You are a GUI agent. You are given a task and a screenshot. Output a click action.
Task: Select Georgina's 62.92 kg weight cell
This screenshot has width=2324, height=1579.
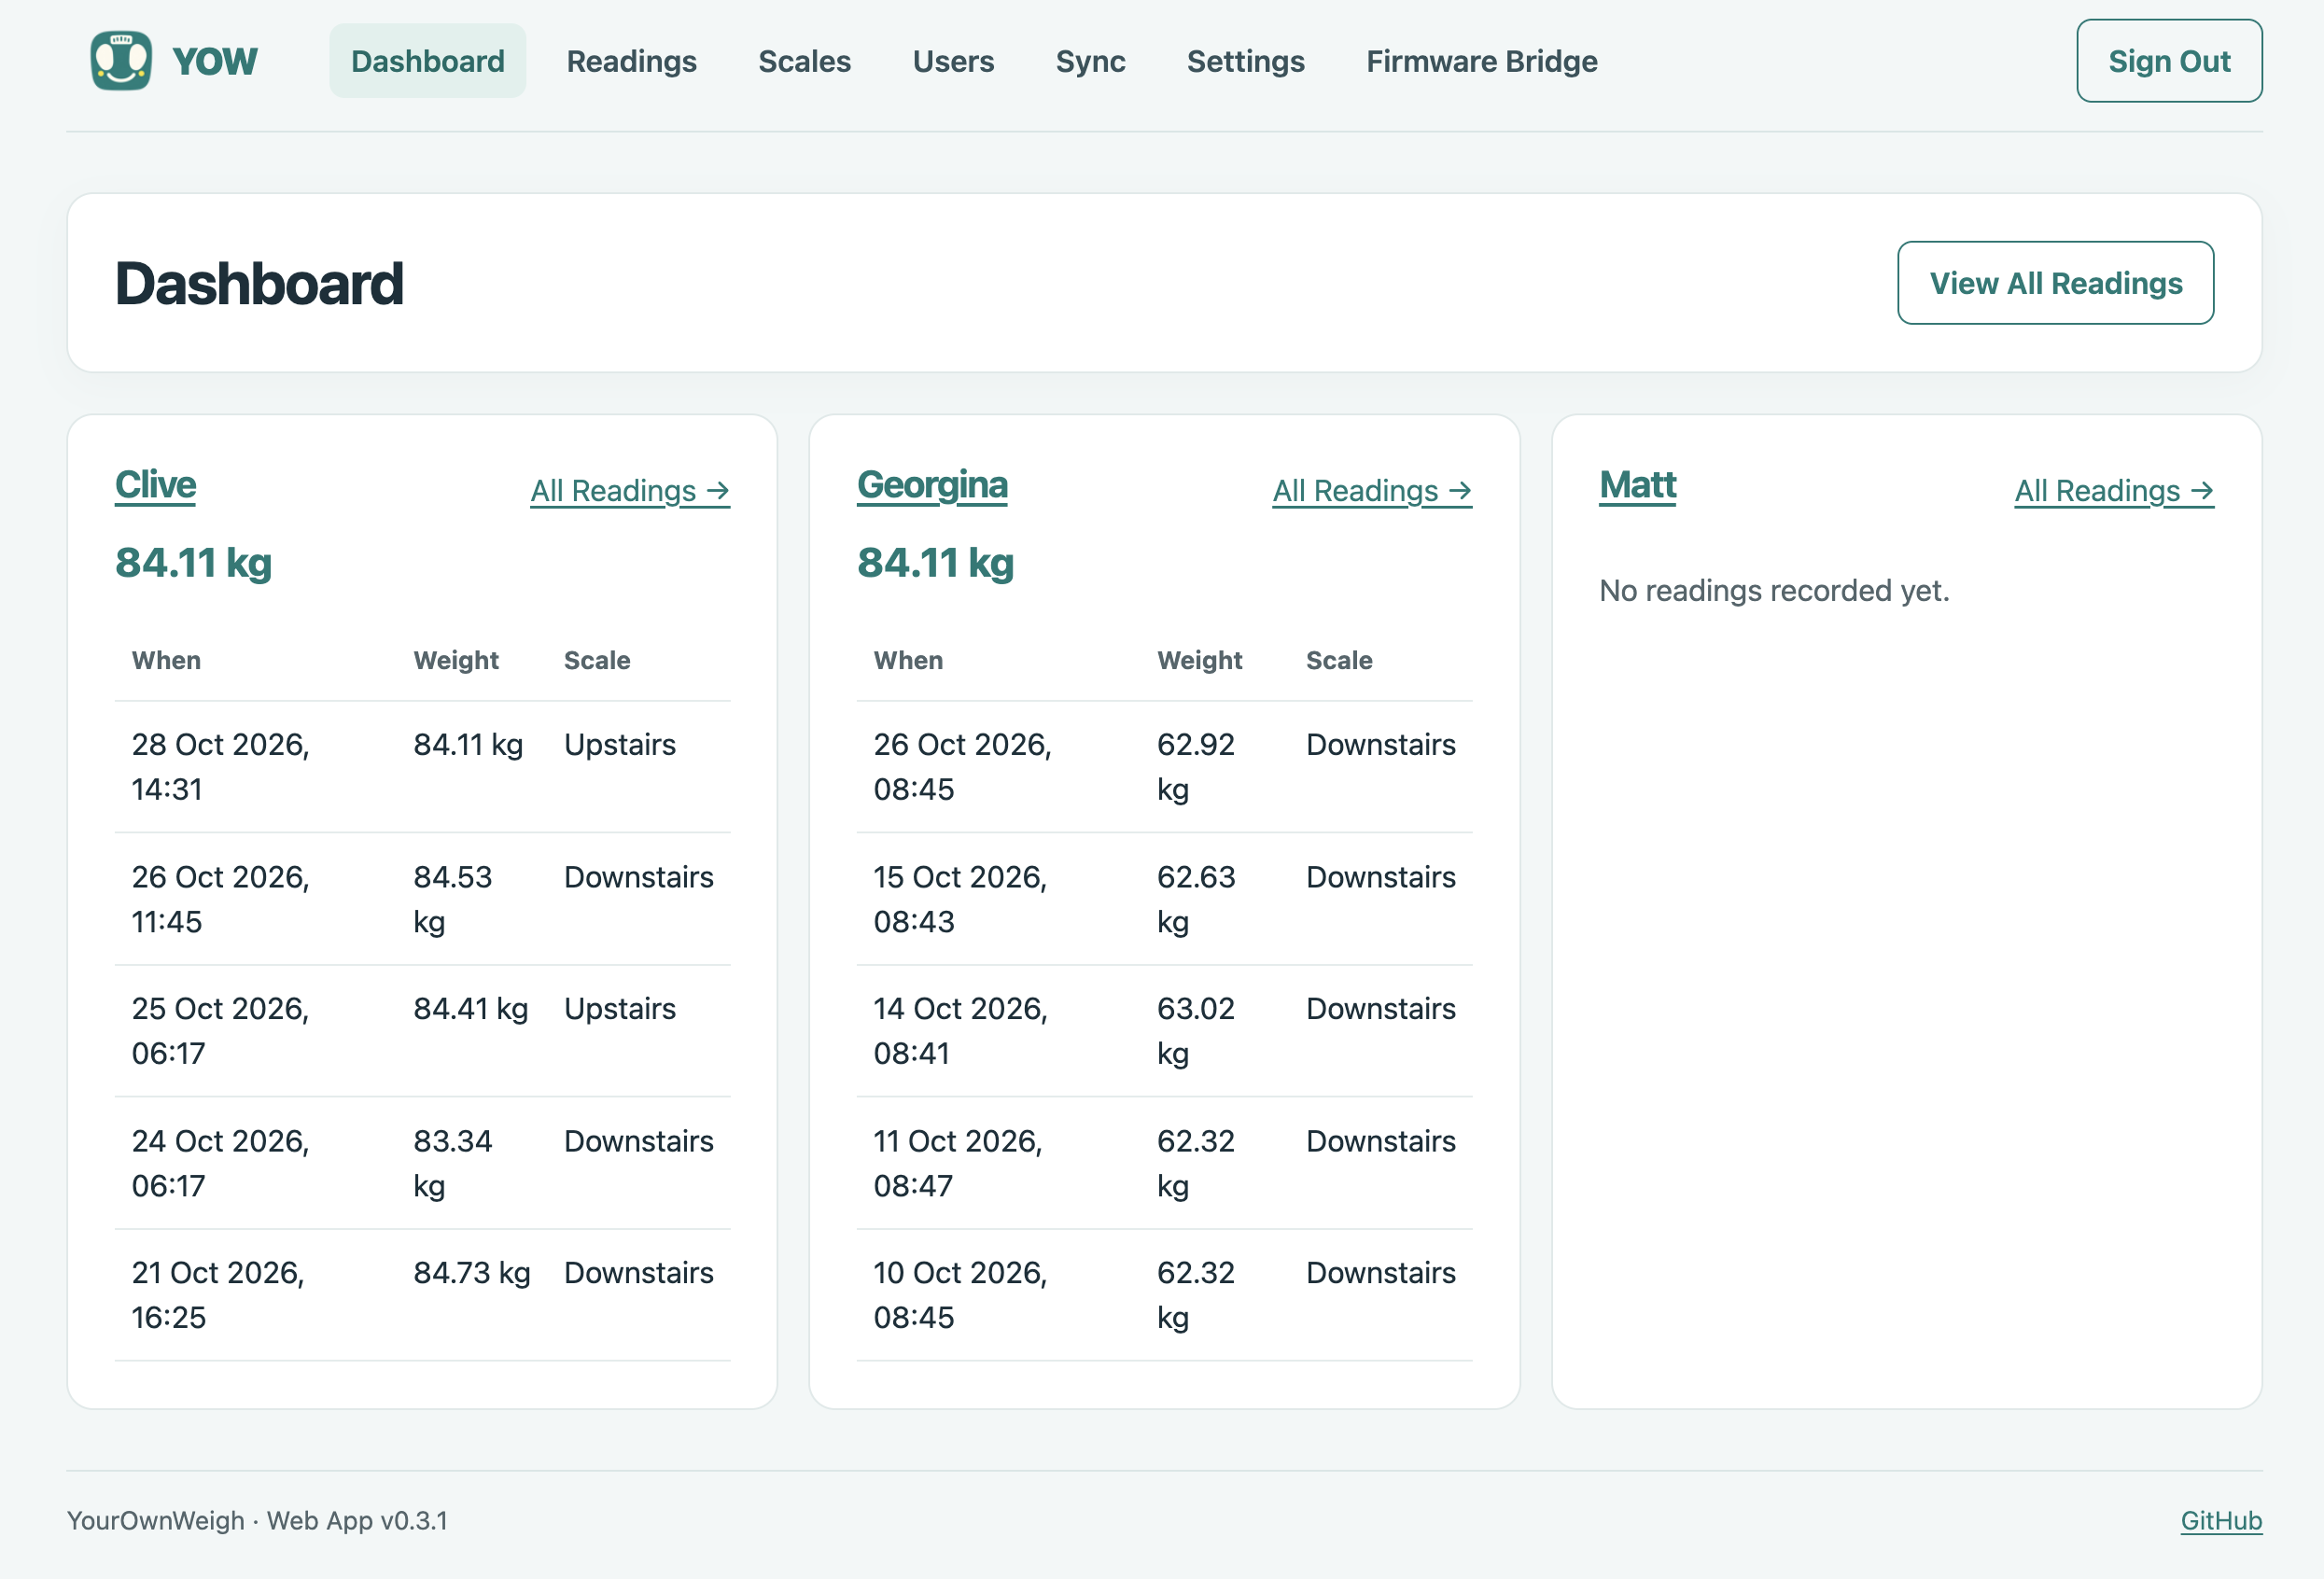tap(1196, 767)
